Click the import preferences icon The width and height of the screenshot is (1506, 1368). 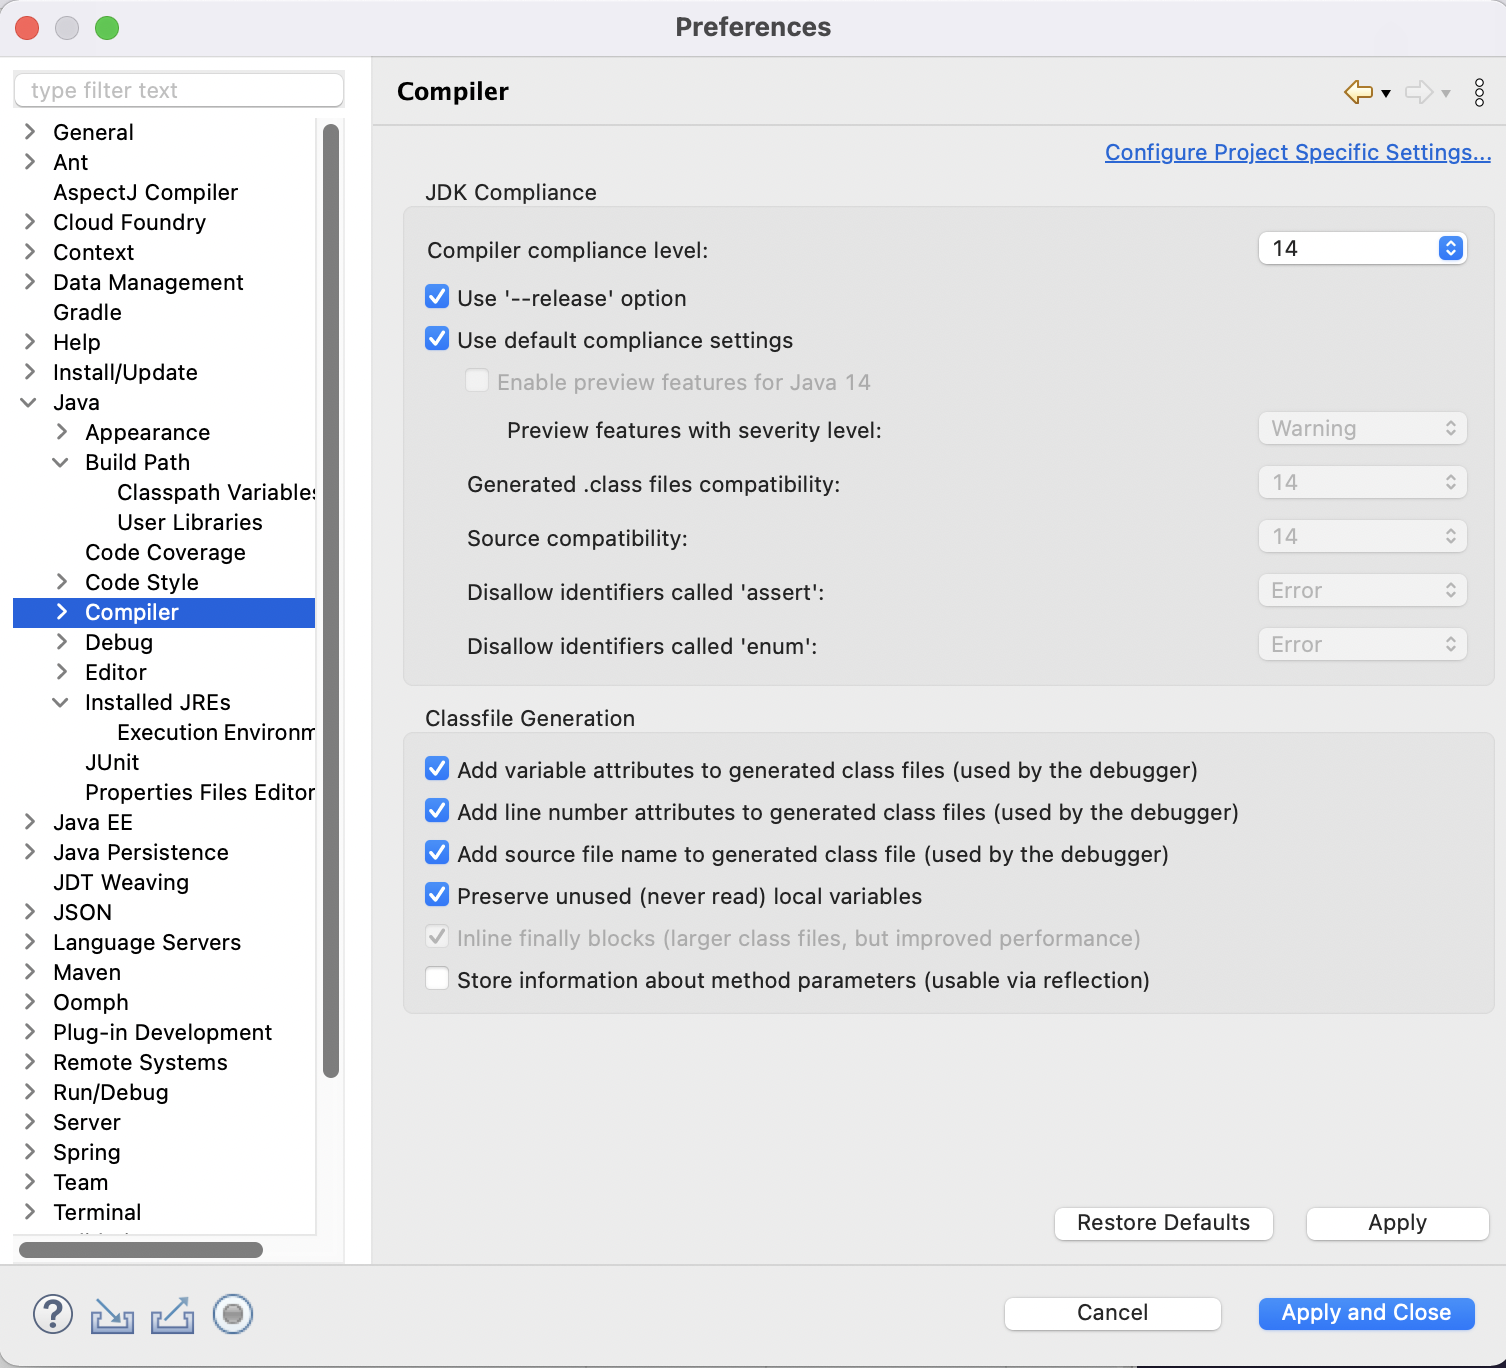coord(112,1315)
